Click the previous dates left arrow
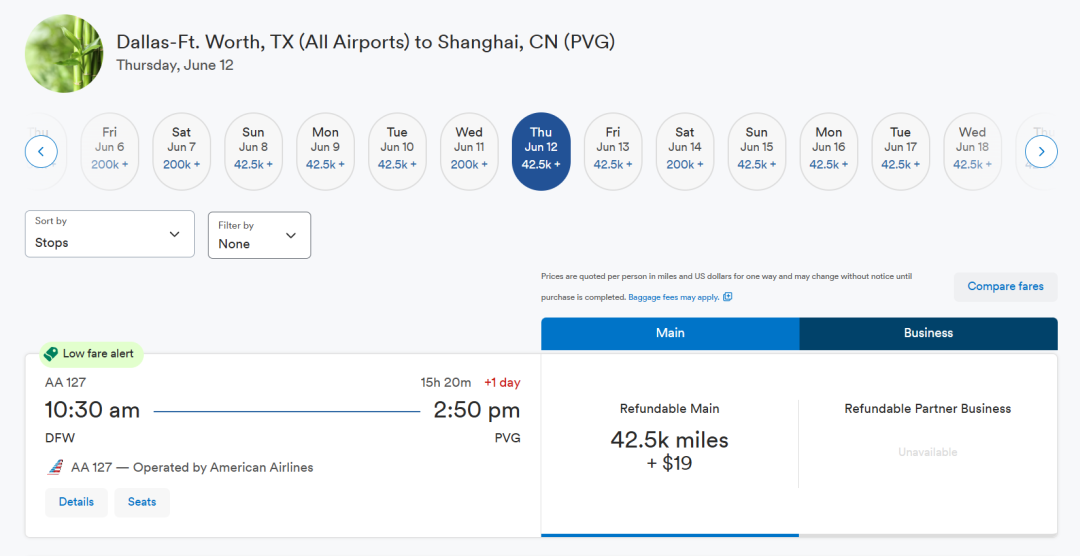Image resolution: width=1080 pixels, height=556 pixels. tap(41, 152)
